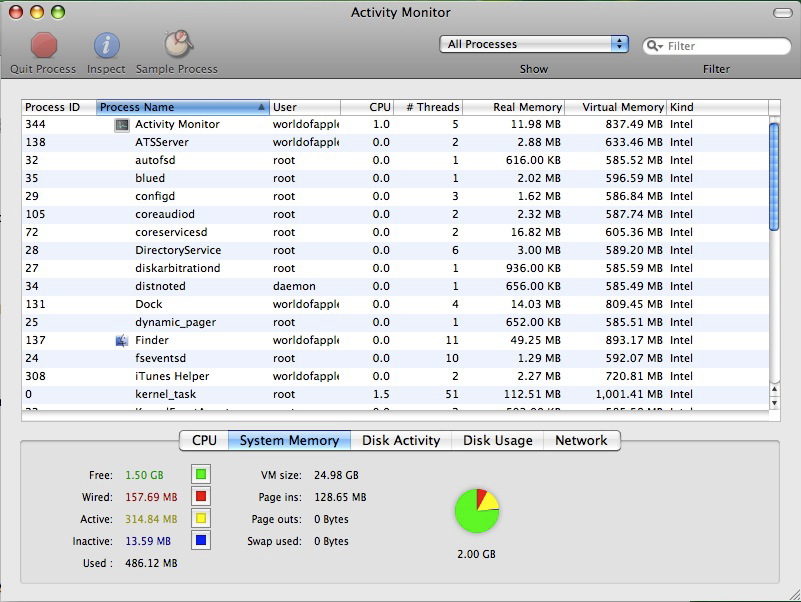
Task: Click the 1.50 GB Free memory value
Action: (x=145, y=475)
